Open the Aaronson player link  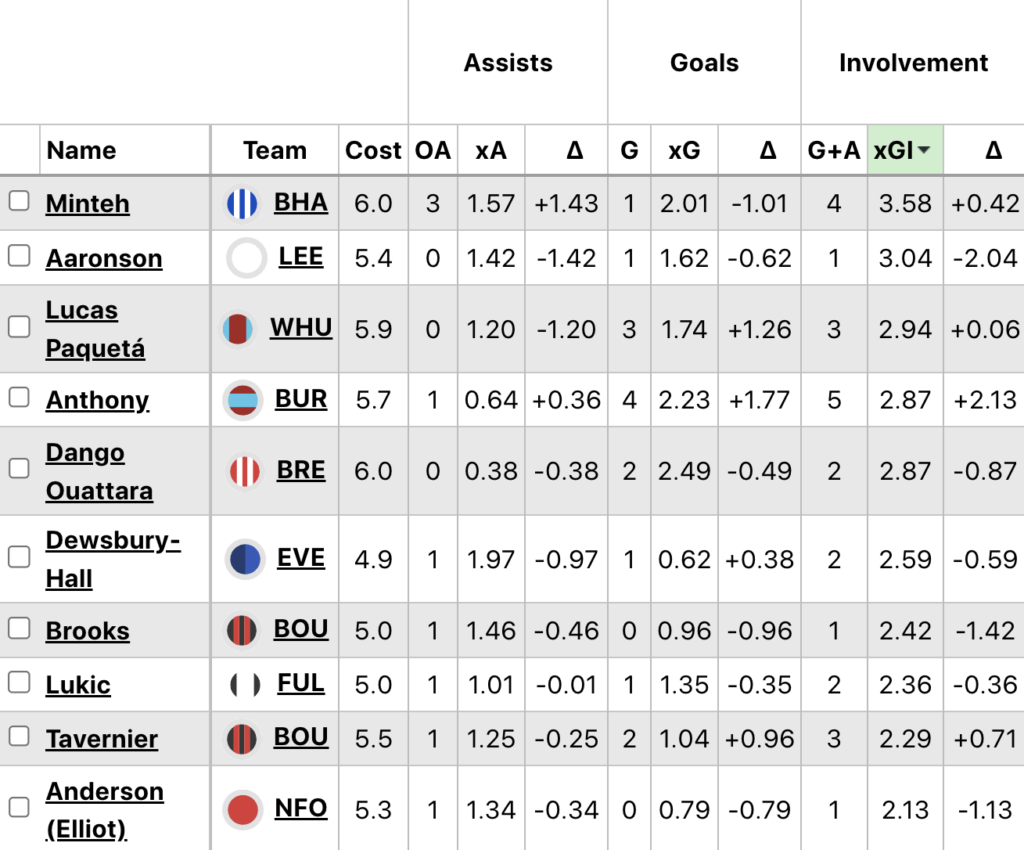(104, 258)
